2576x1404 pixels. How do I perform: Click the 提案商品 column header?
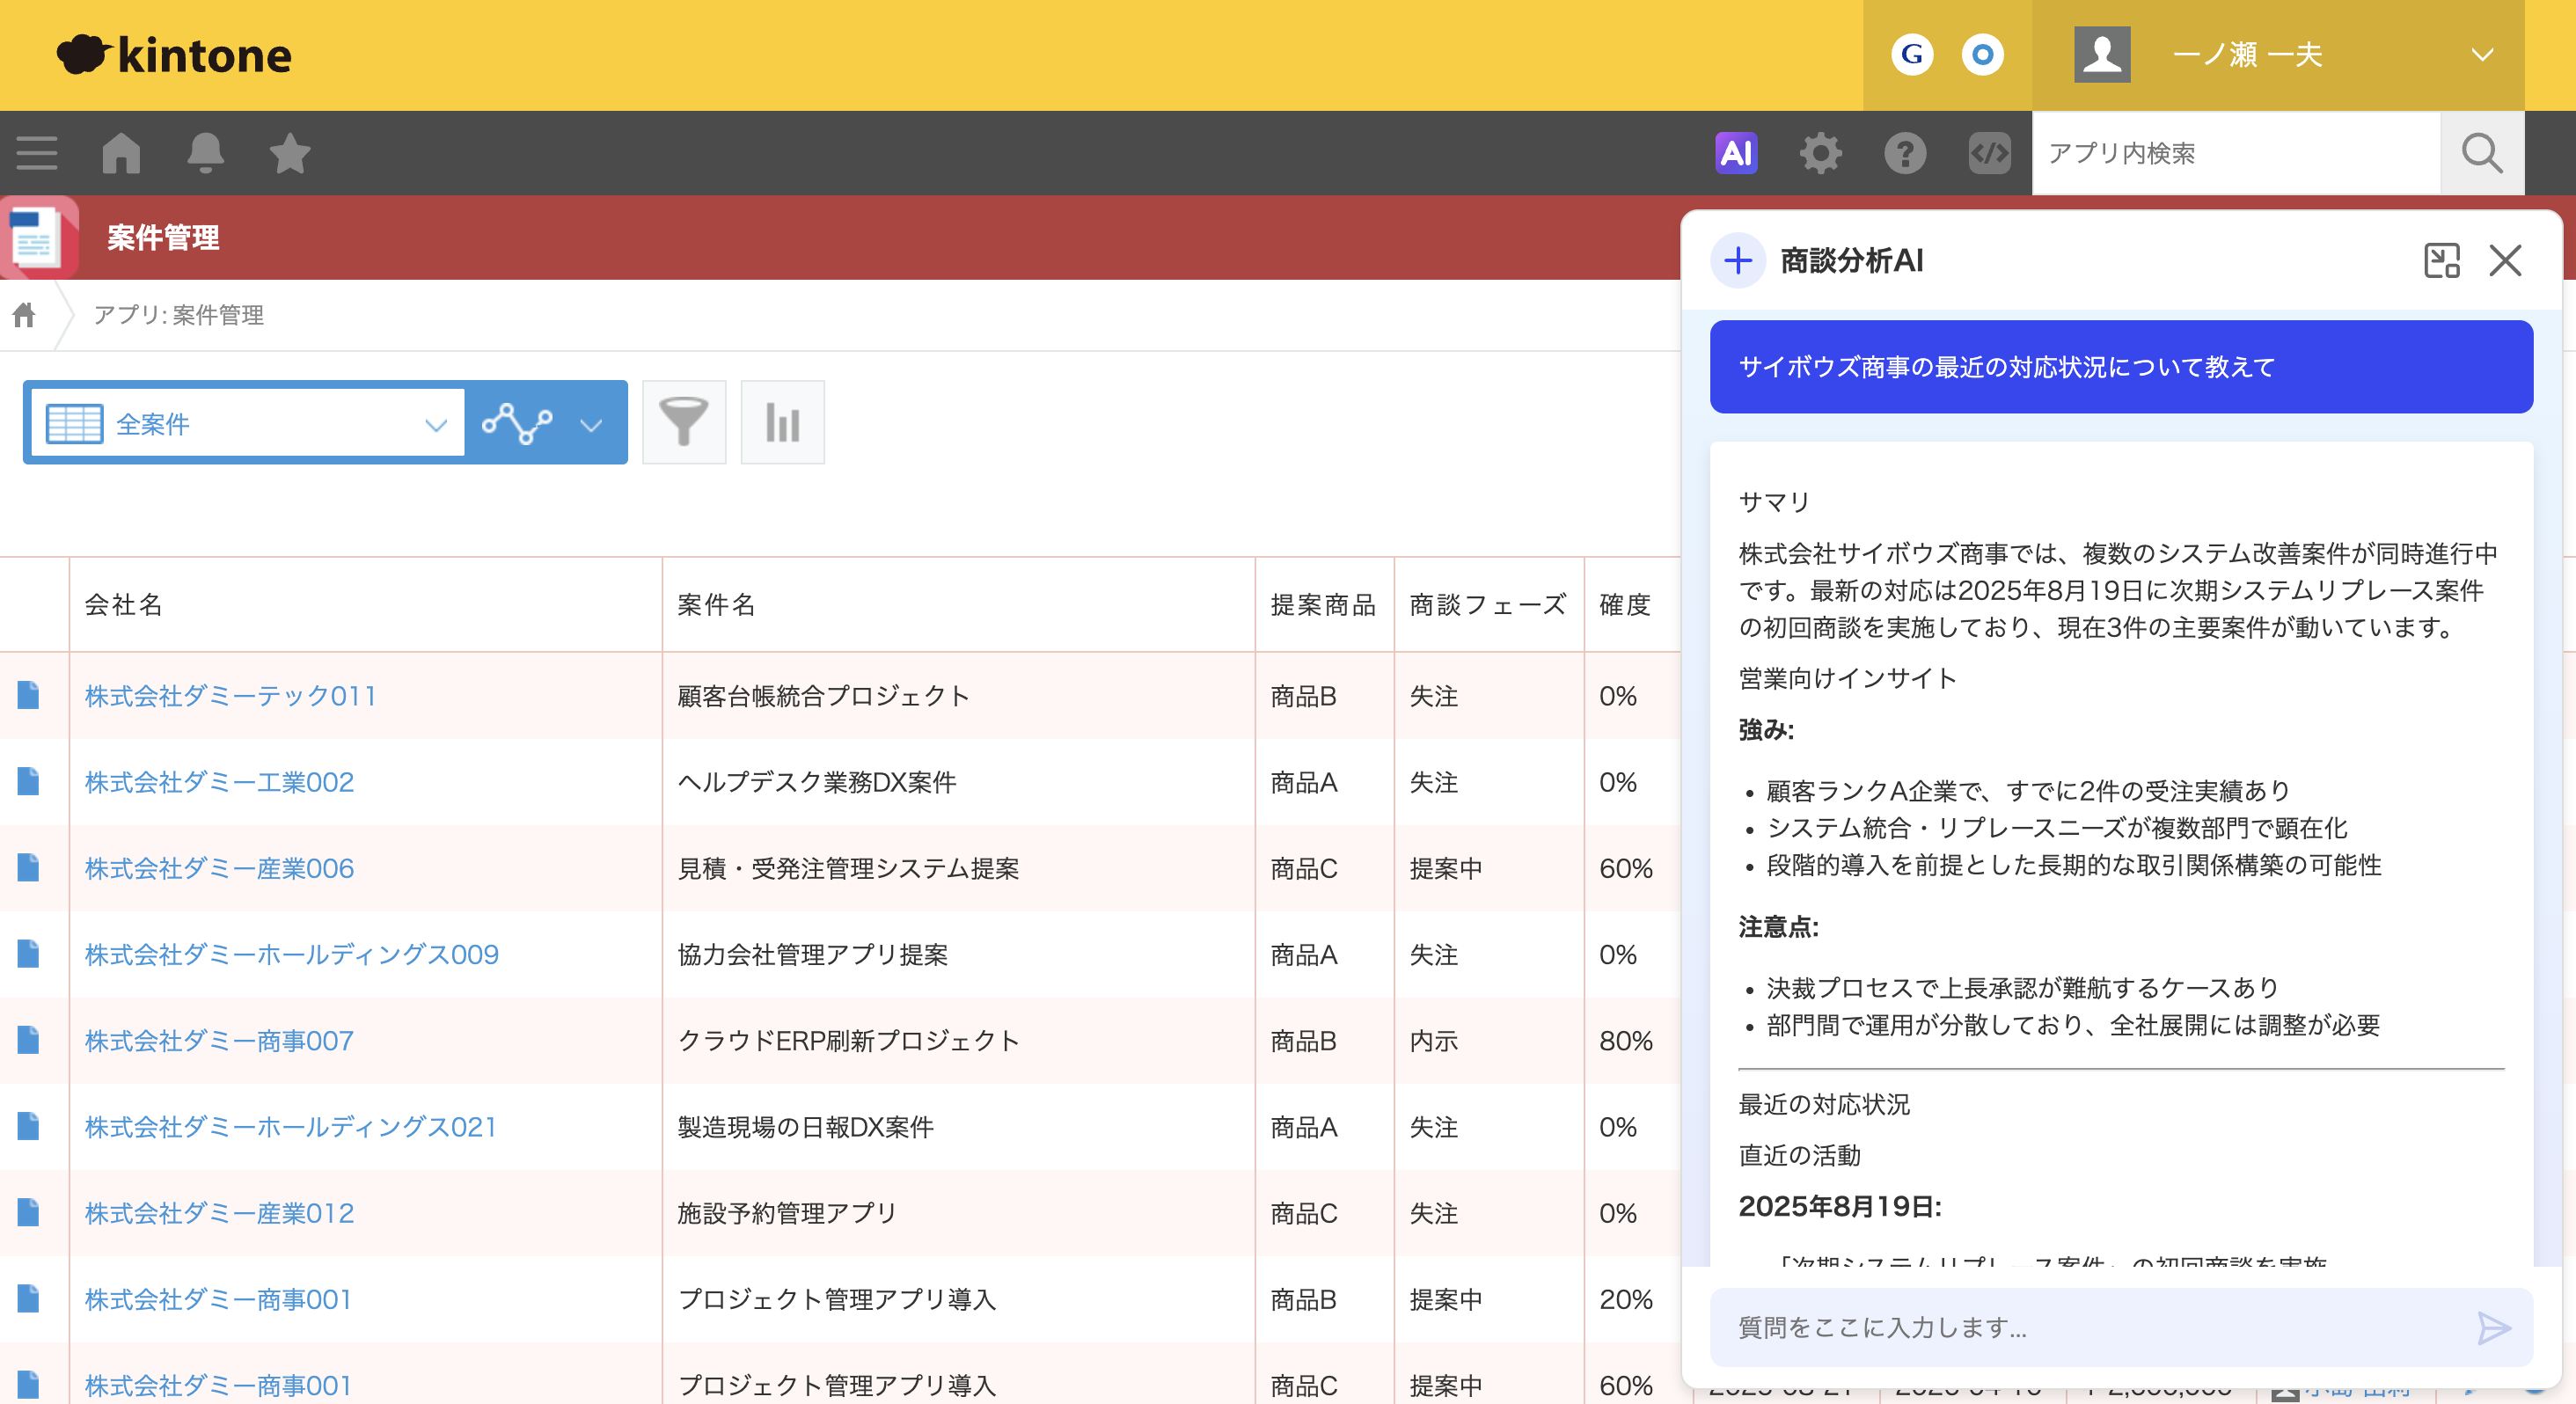point(1323,604)
